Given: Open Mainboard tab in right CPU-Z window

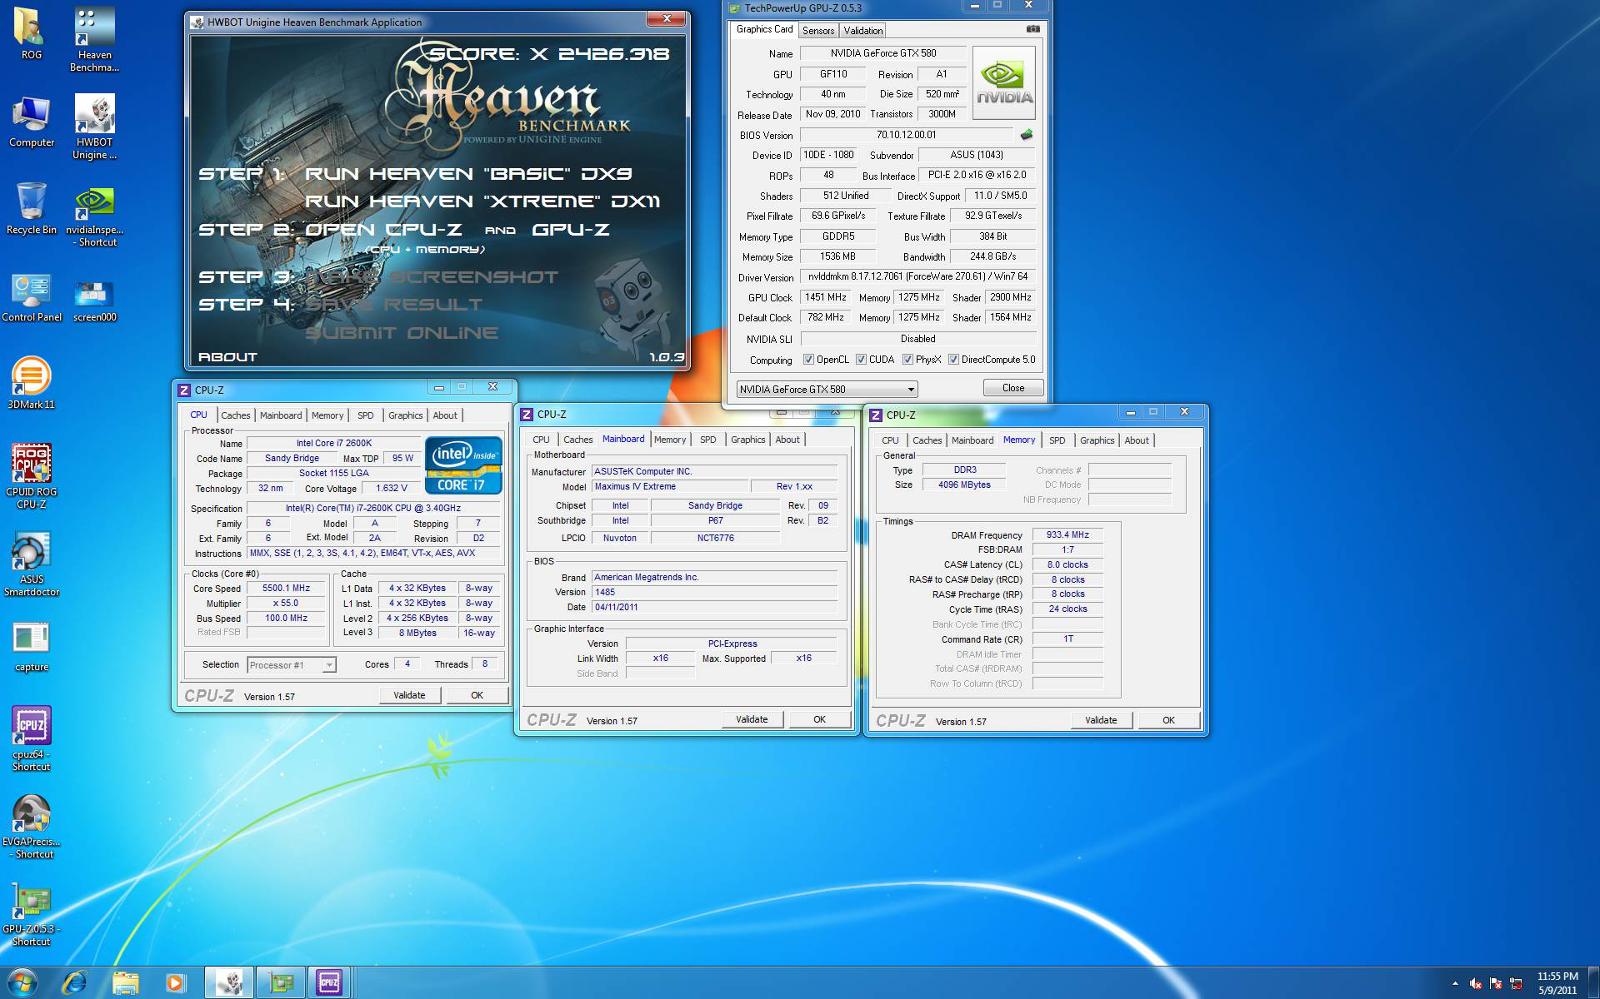Looking at the screenshot, I should [x=972, y=440].
